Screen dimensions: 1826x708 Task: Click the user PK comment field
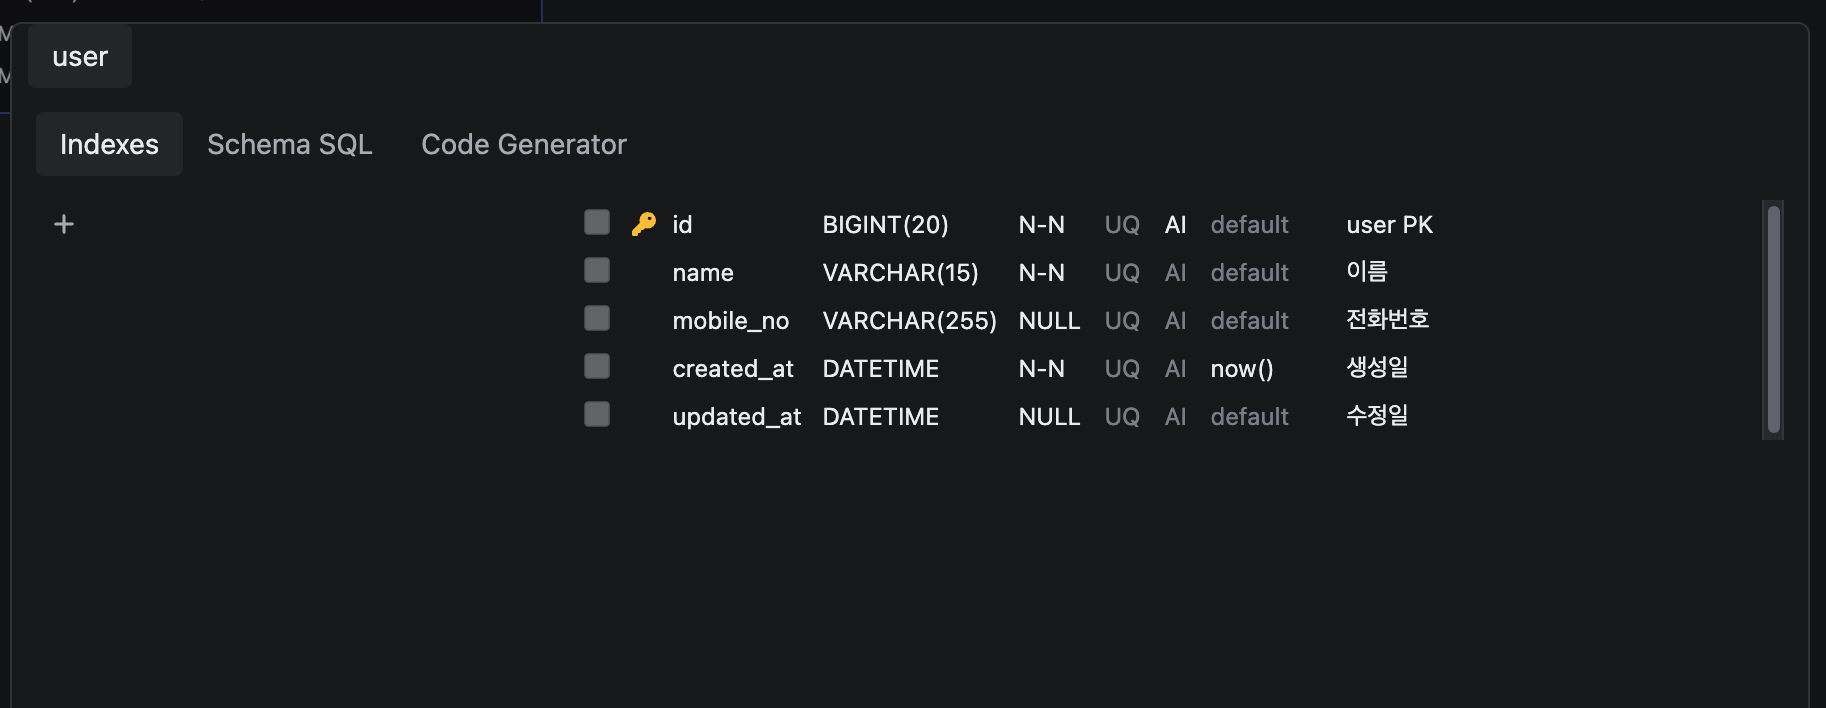coord(1389,225)
